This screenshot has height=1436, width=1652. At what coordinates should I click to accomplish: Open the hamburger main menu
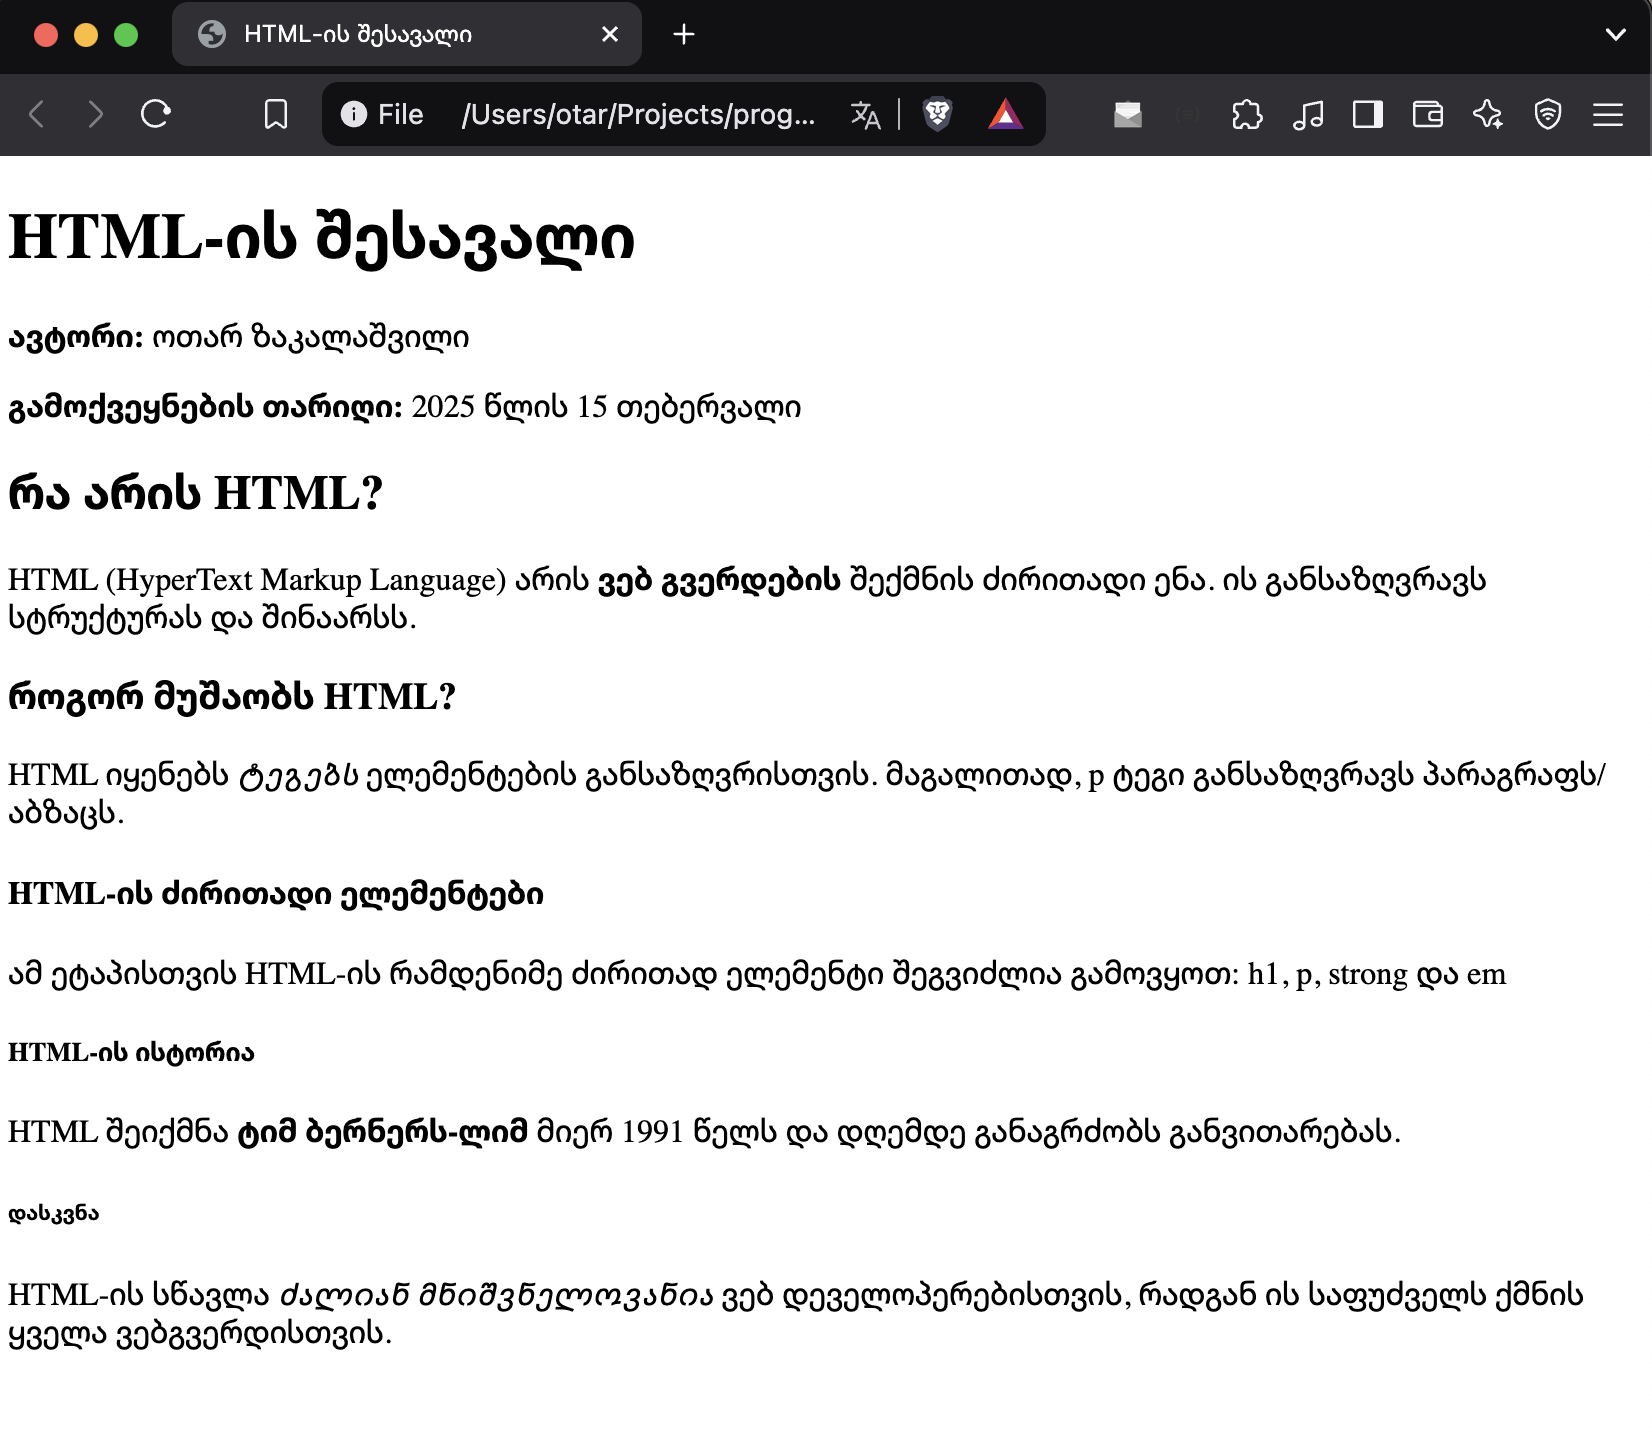pos(1608,114)
